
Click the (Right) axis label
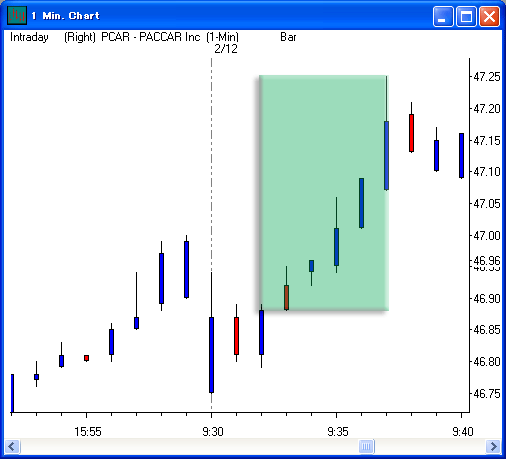coord(80,37)
